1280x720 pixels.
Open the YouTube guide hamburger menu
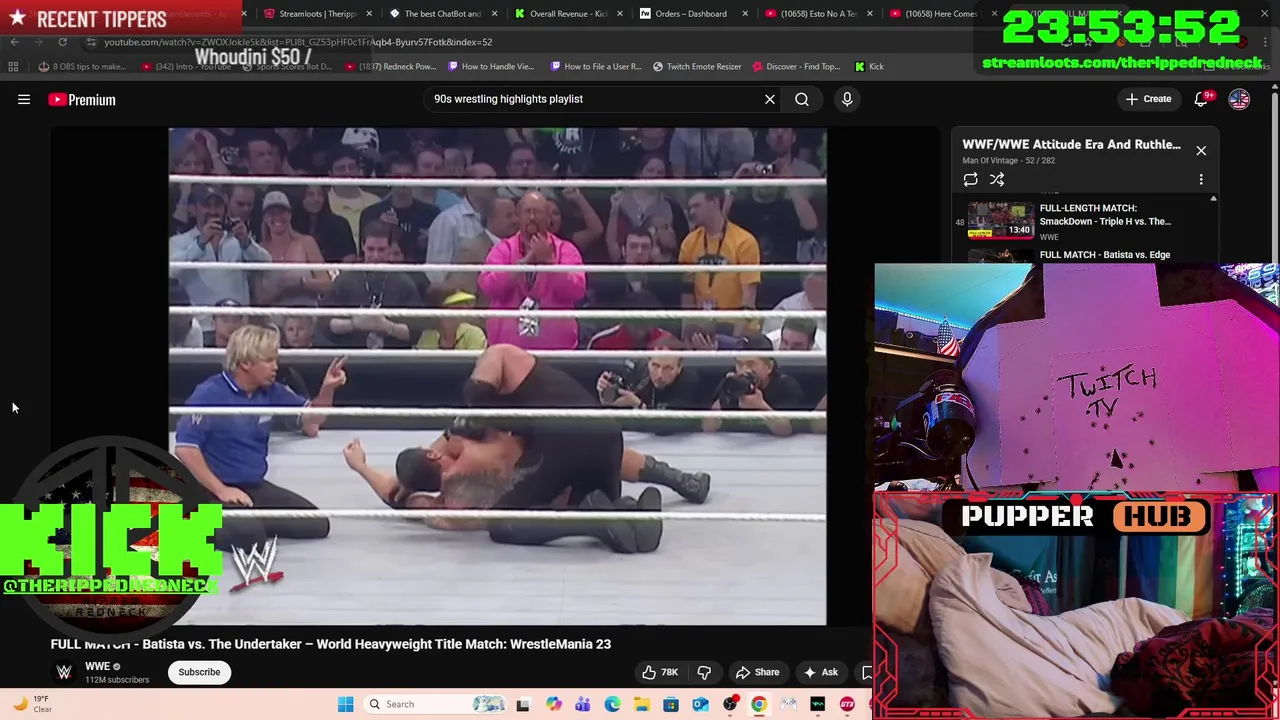pos(24,99)
